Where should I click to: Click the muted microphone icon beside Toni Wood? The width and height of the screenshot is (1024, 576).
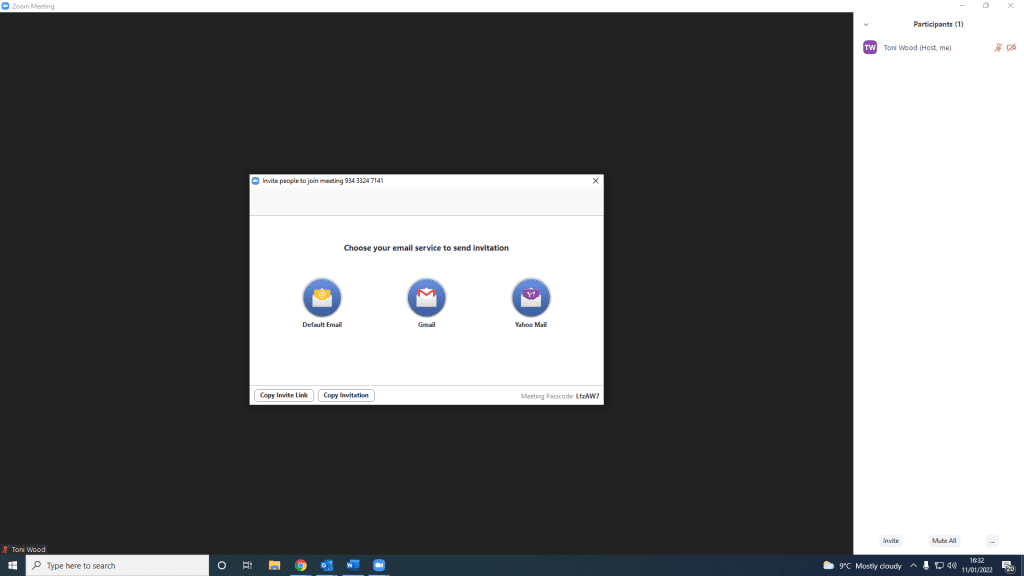point(998,47)
